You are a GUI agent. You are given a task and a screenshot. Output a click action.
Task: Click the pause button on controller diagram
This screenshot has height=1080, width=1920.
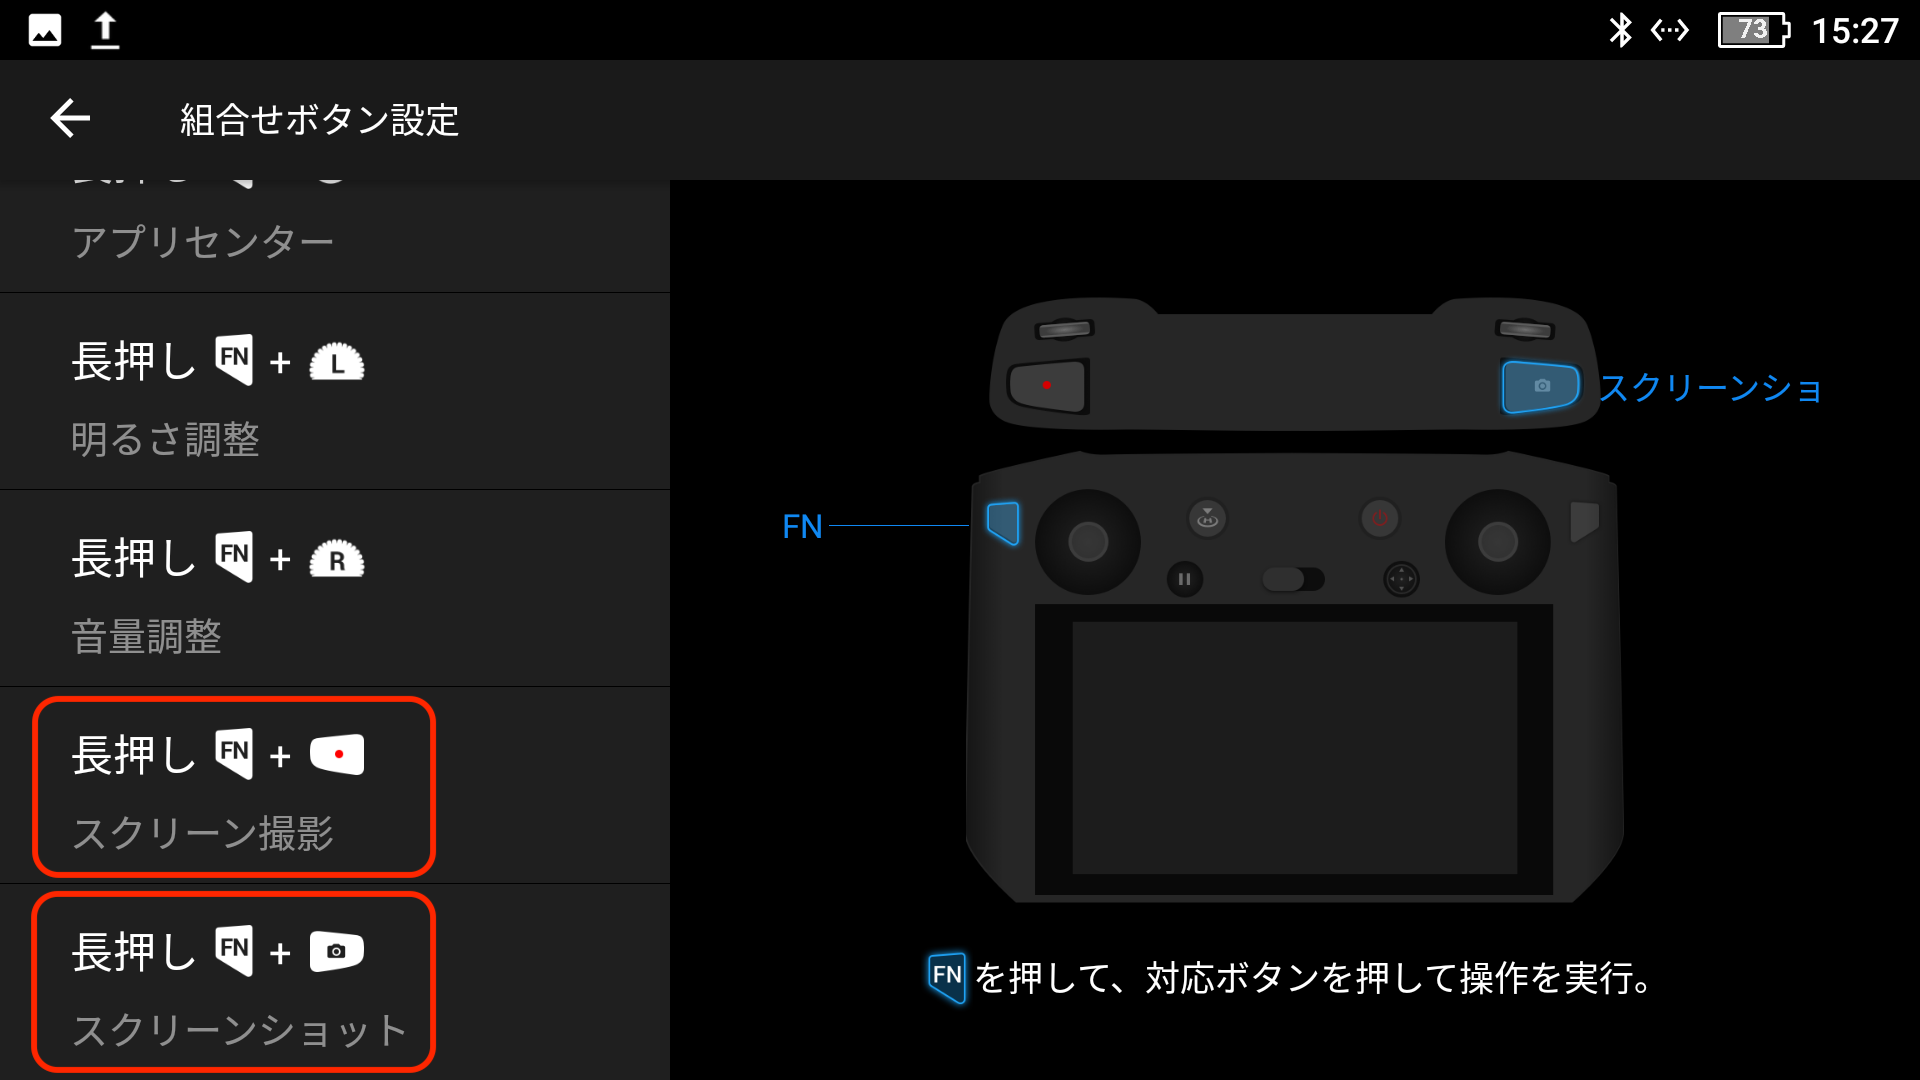tap(1184, 579)
